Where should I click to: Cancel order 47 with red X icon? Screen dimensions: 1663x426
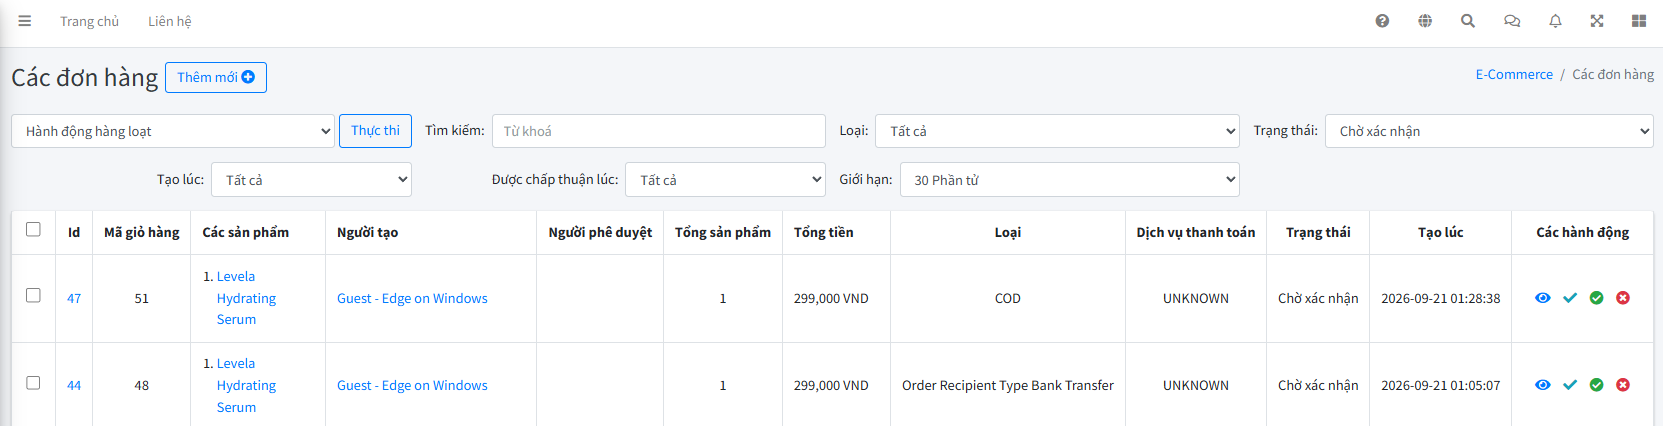point(1623,298)
